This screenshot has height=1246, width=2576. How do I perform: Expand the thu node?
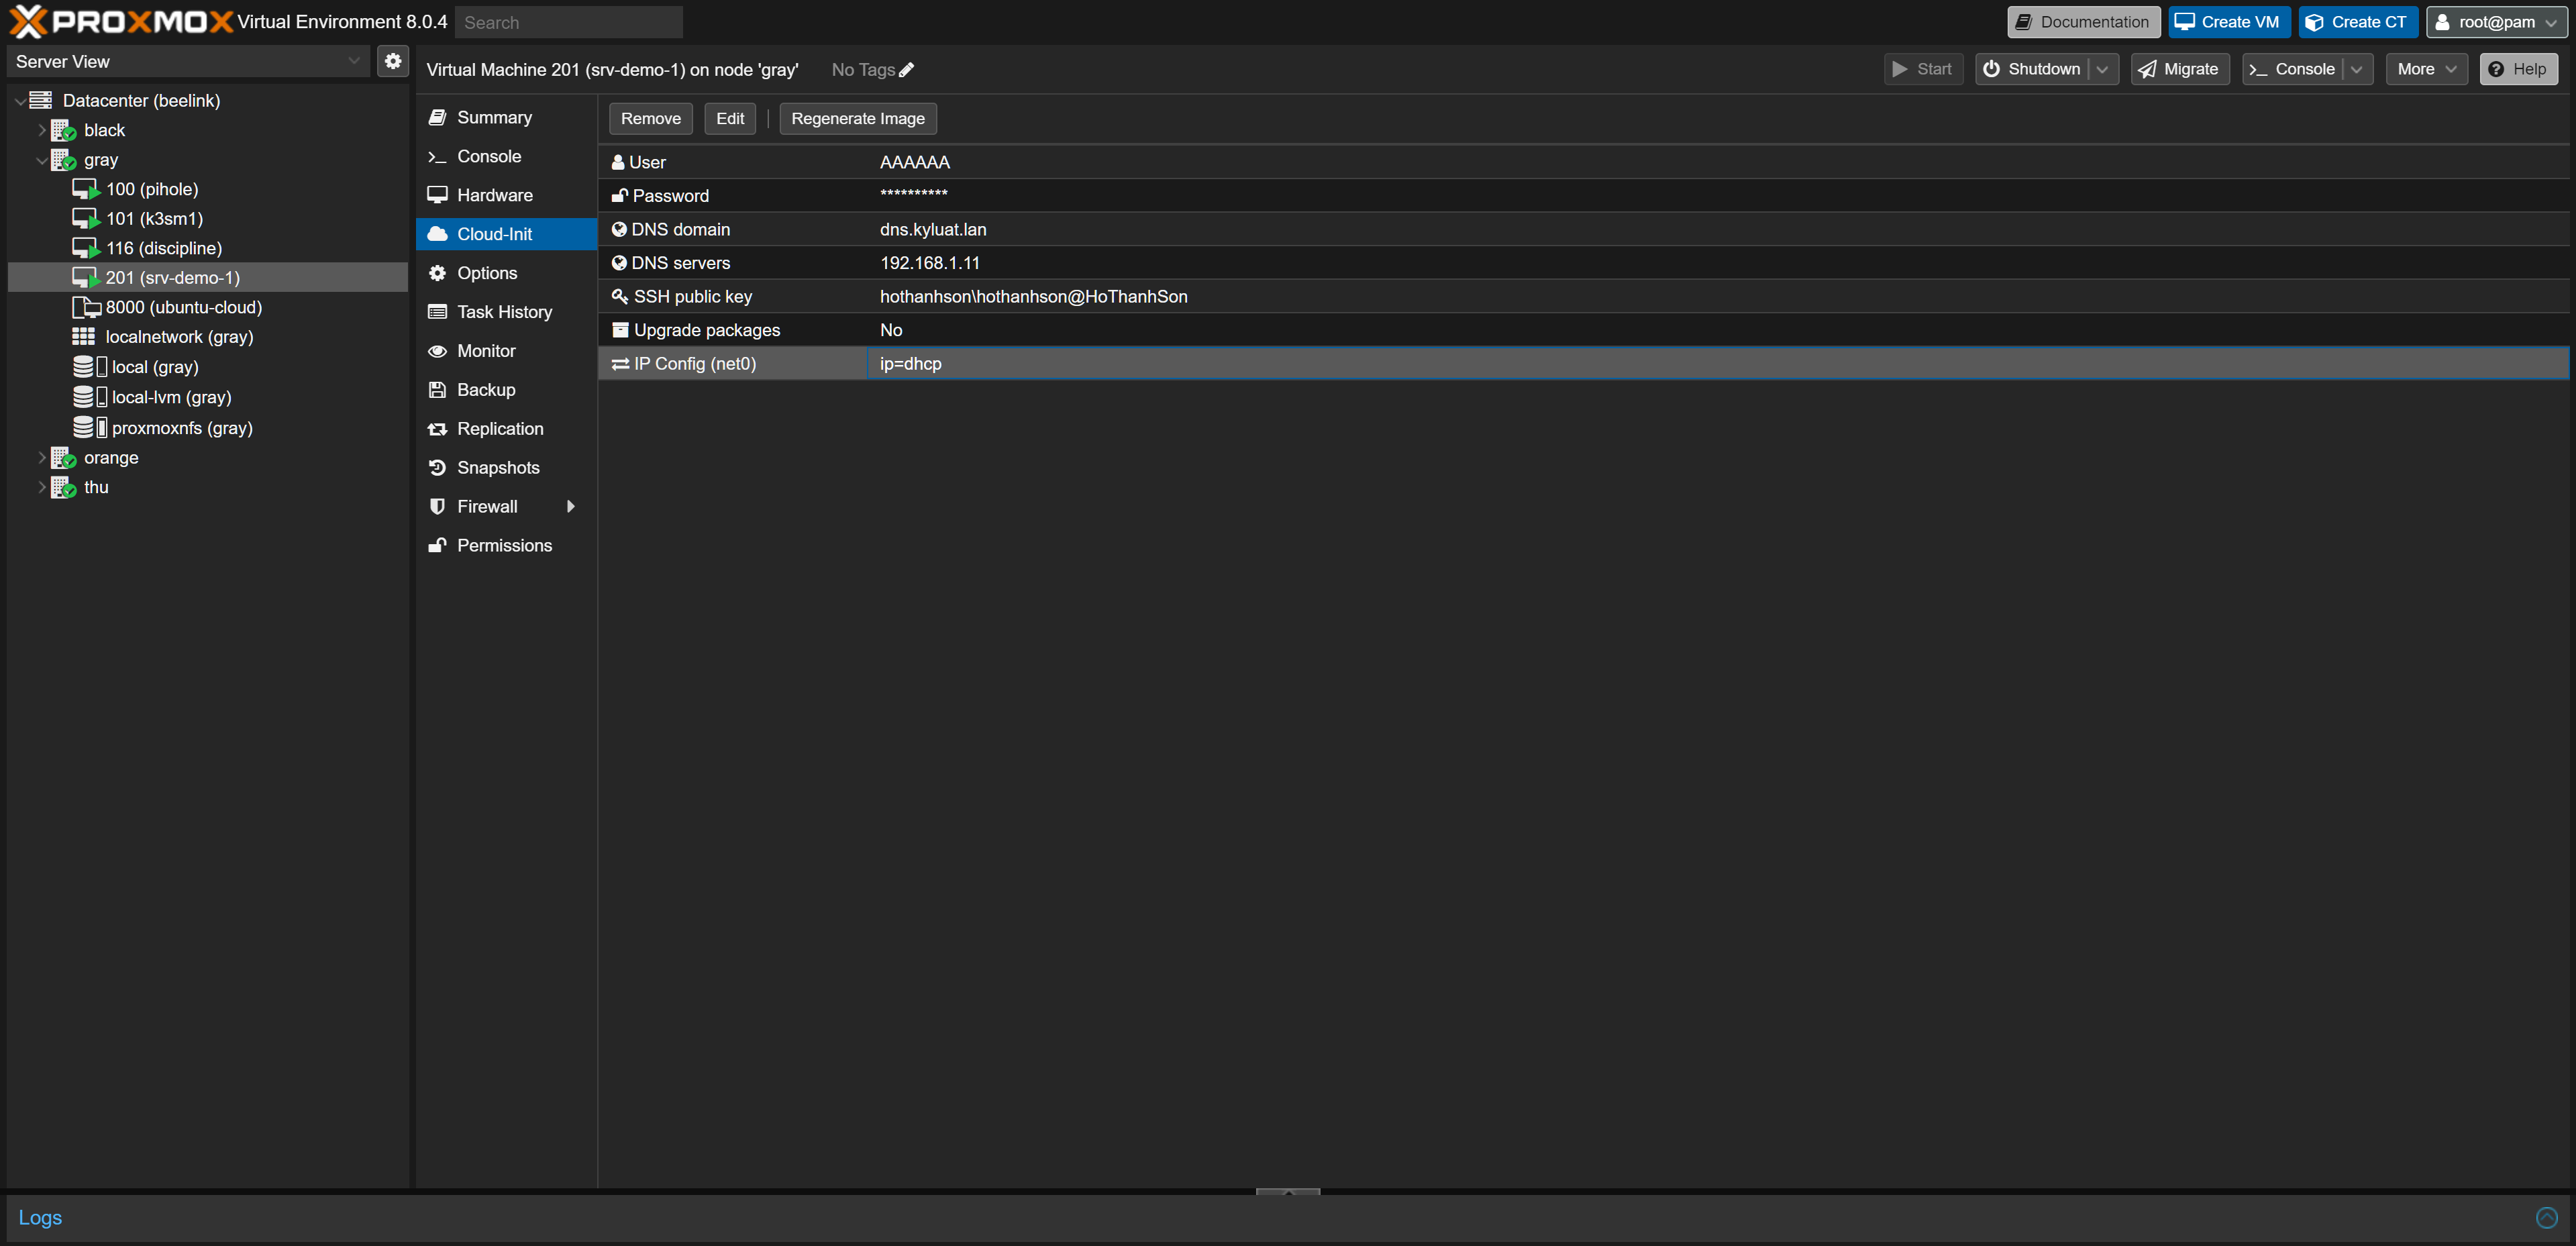42,487
